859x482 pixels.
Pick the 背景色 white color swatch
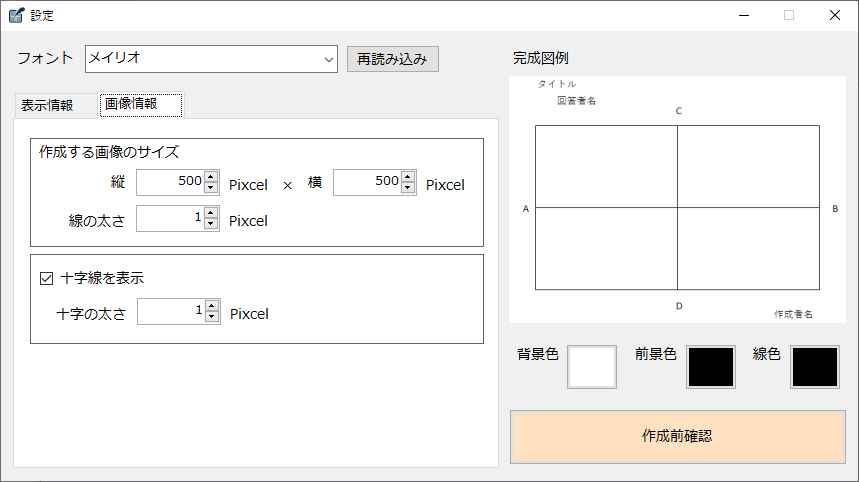[592, 366]
